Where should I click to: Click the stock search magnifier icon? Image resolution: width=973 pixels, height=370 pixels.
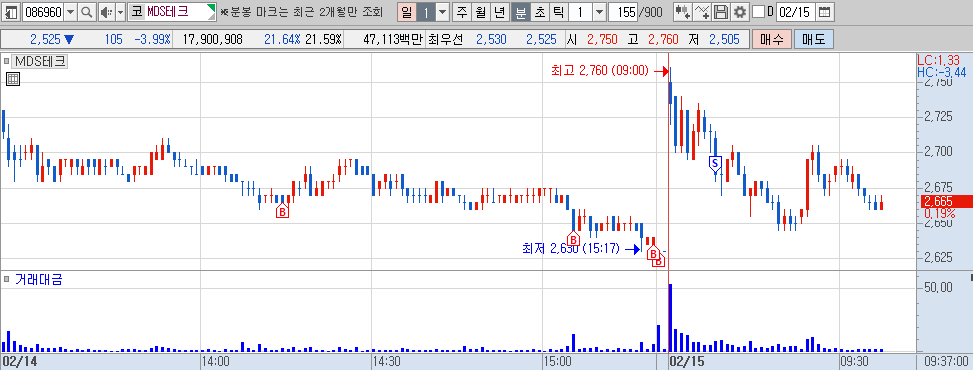tap(87, 12)
